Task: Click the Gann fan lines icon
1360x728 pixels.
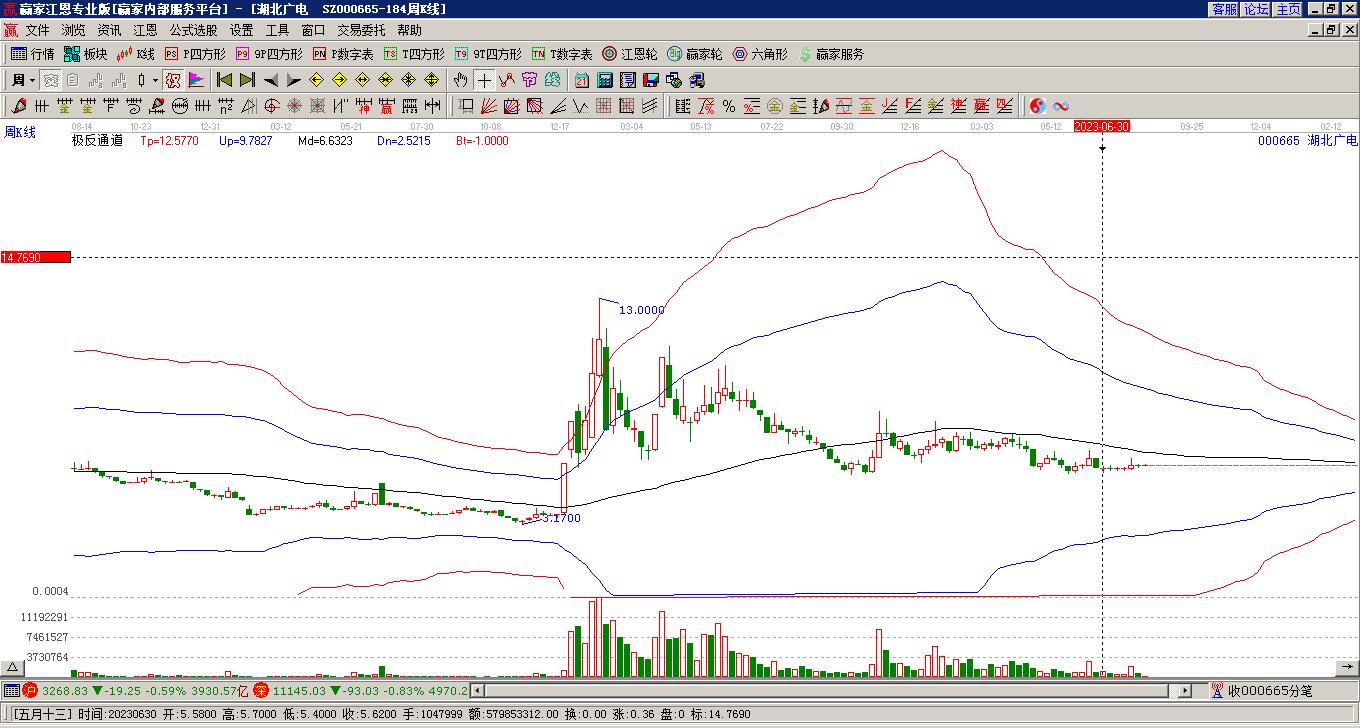Action: pyautogui.click(x=489, y=106)
